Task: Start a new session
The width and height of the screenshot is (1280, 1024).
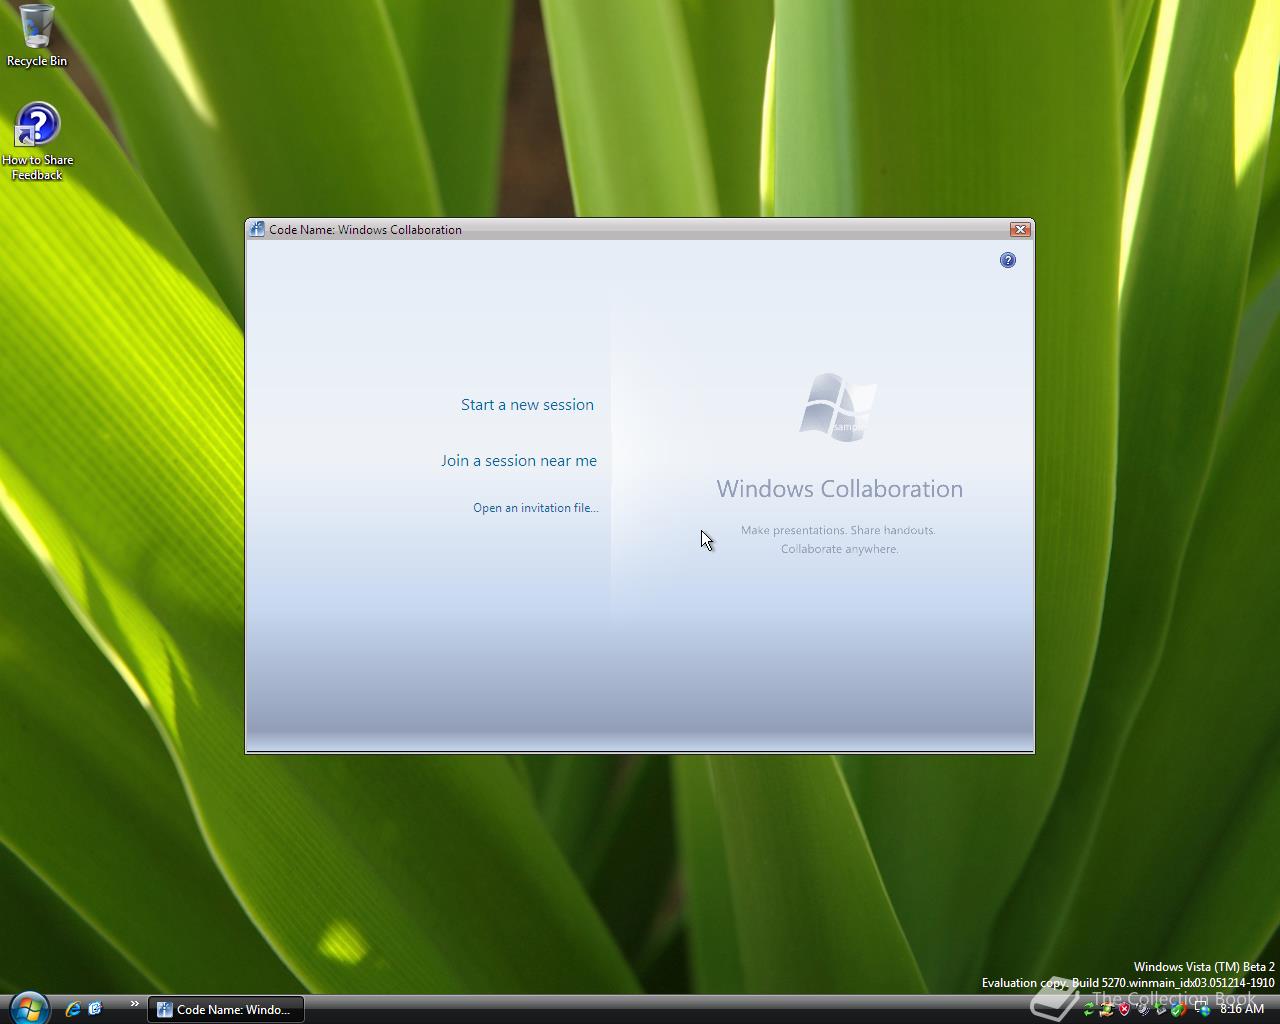Action: pyautogui.click(x=527, y=405)
